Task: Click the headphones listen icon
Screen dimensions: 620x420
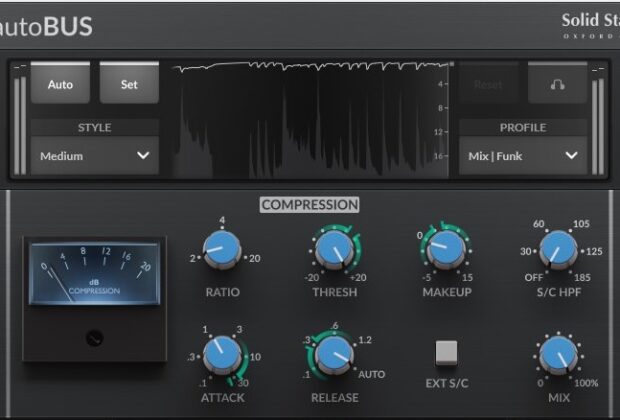Action: point(557,84)
